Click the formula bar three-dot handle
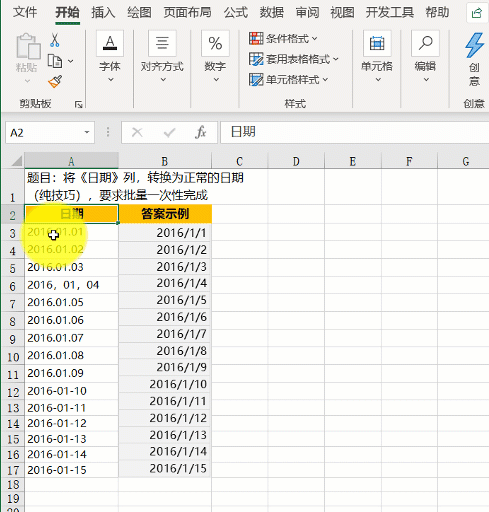The image size is (489, 512). click(x=108, y=132)
